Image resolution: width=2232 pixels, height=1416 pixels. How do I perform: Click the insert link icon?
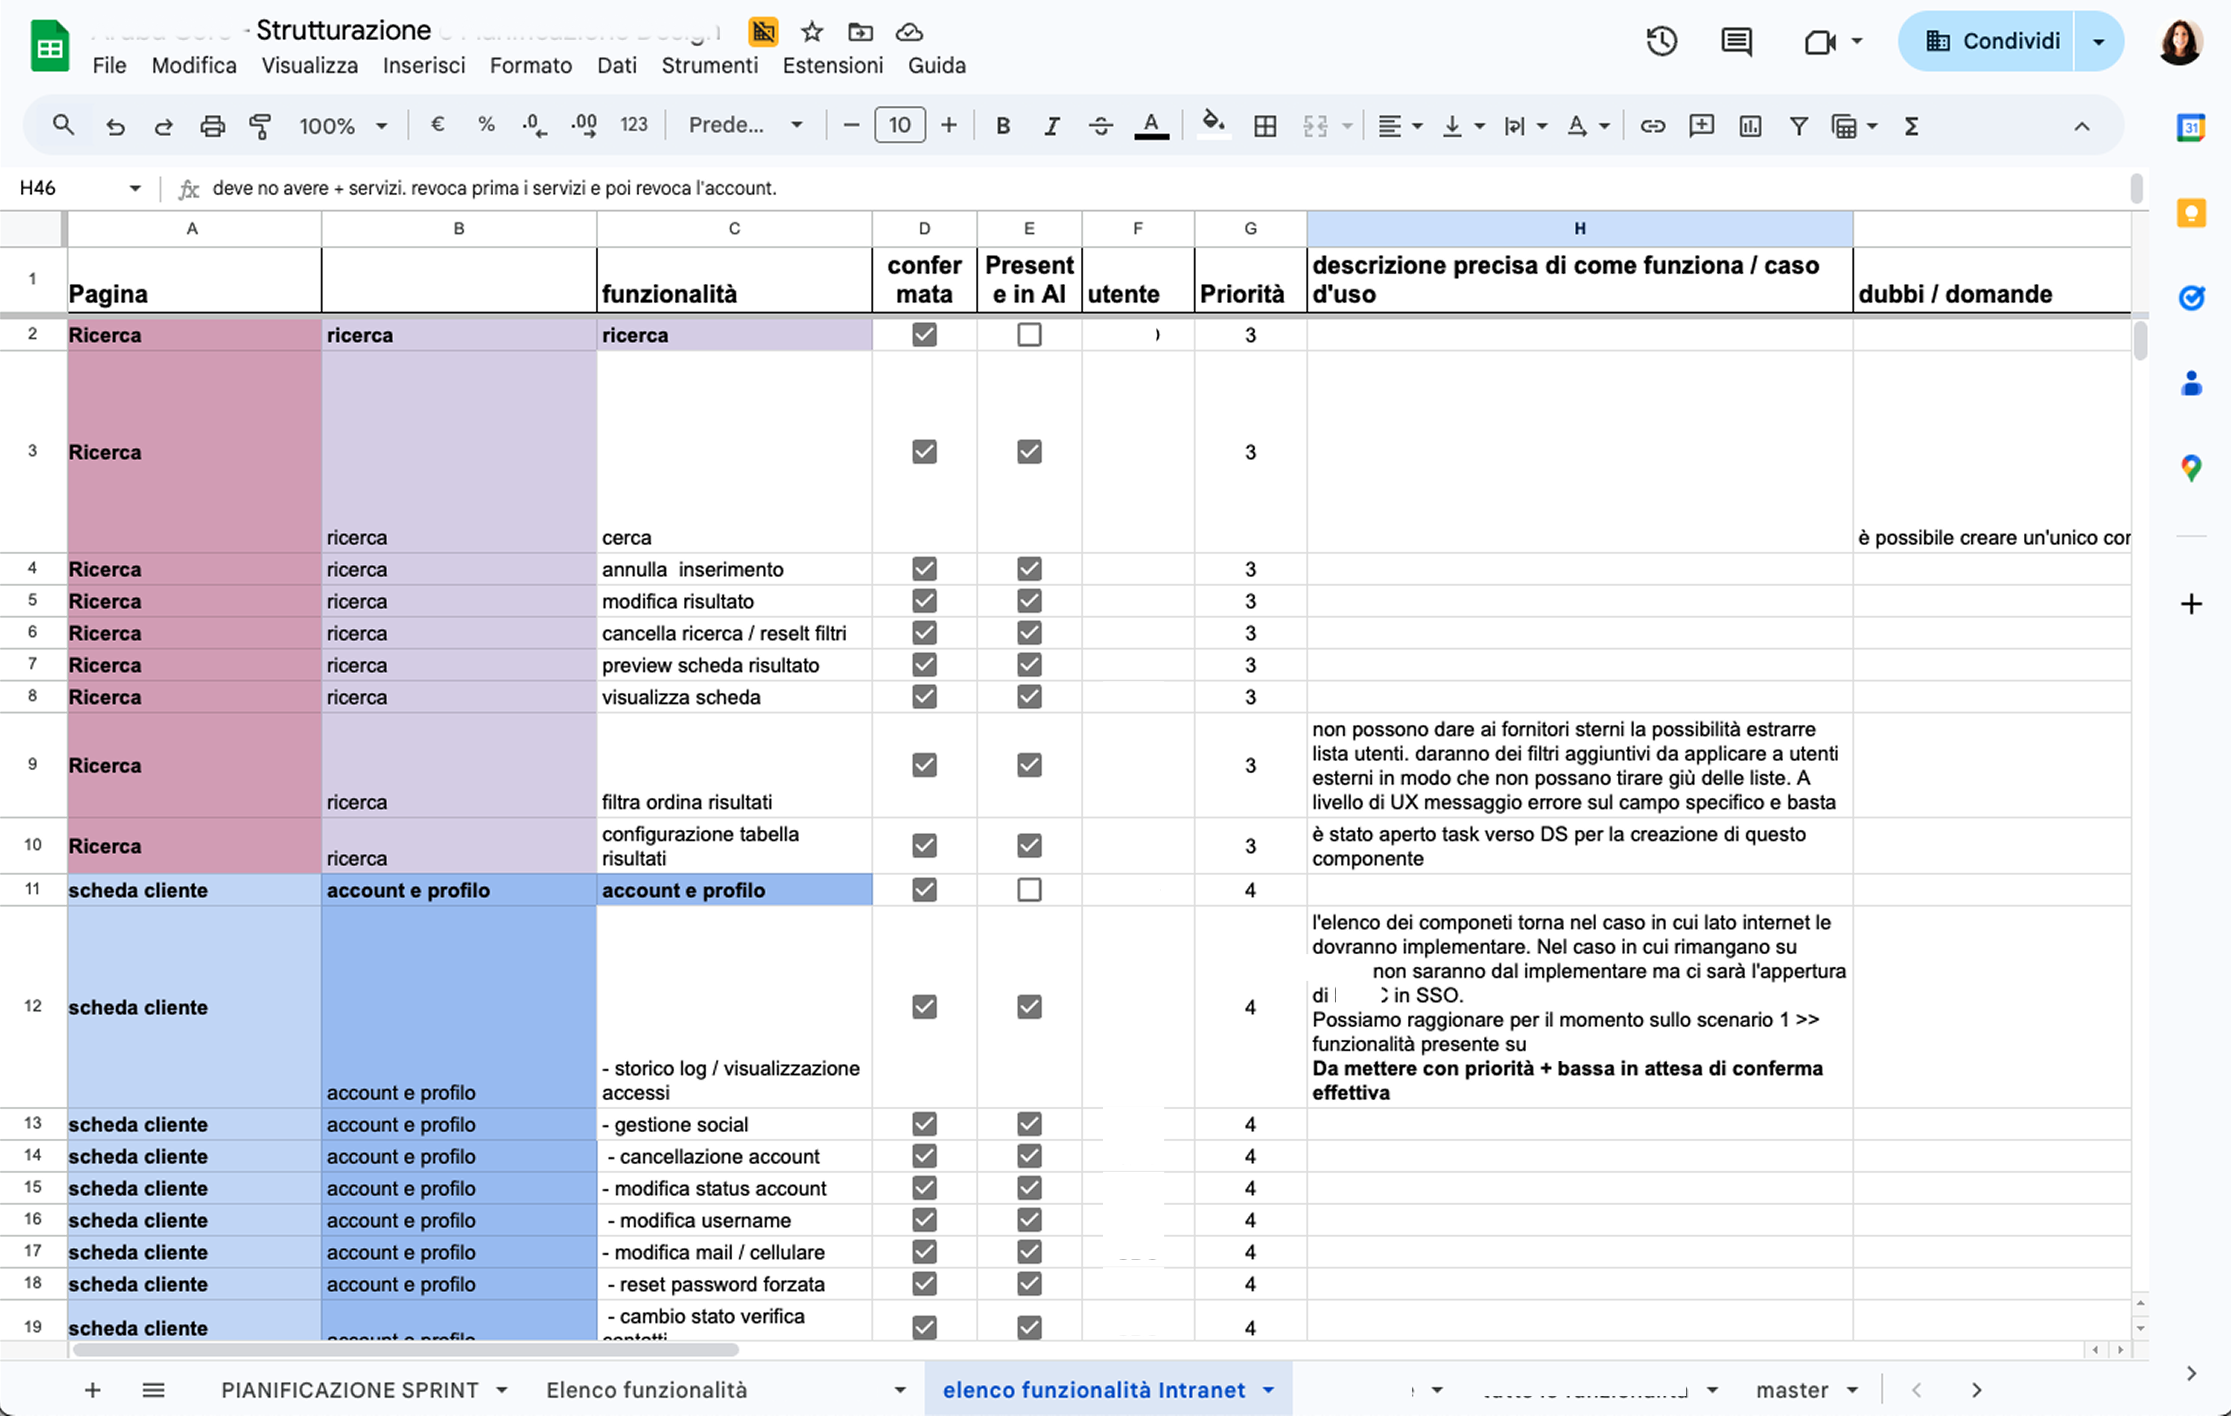pyautogui.click(x=1652, y=126)
